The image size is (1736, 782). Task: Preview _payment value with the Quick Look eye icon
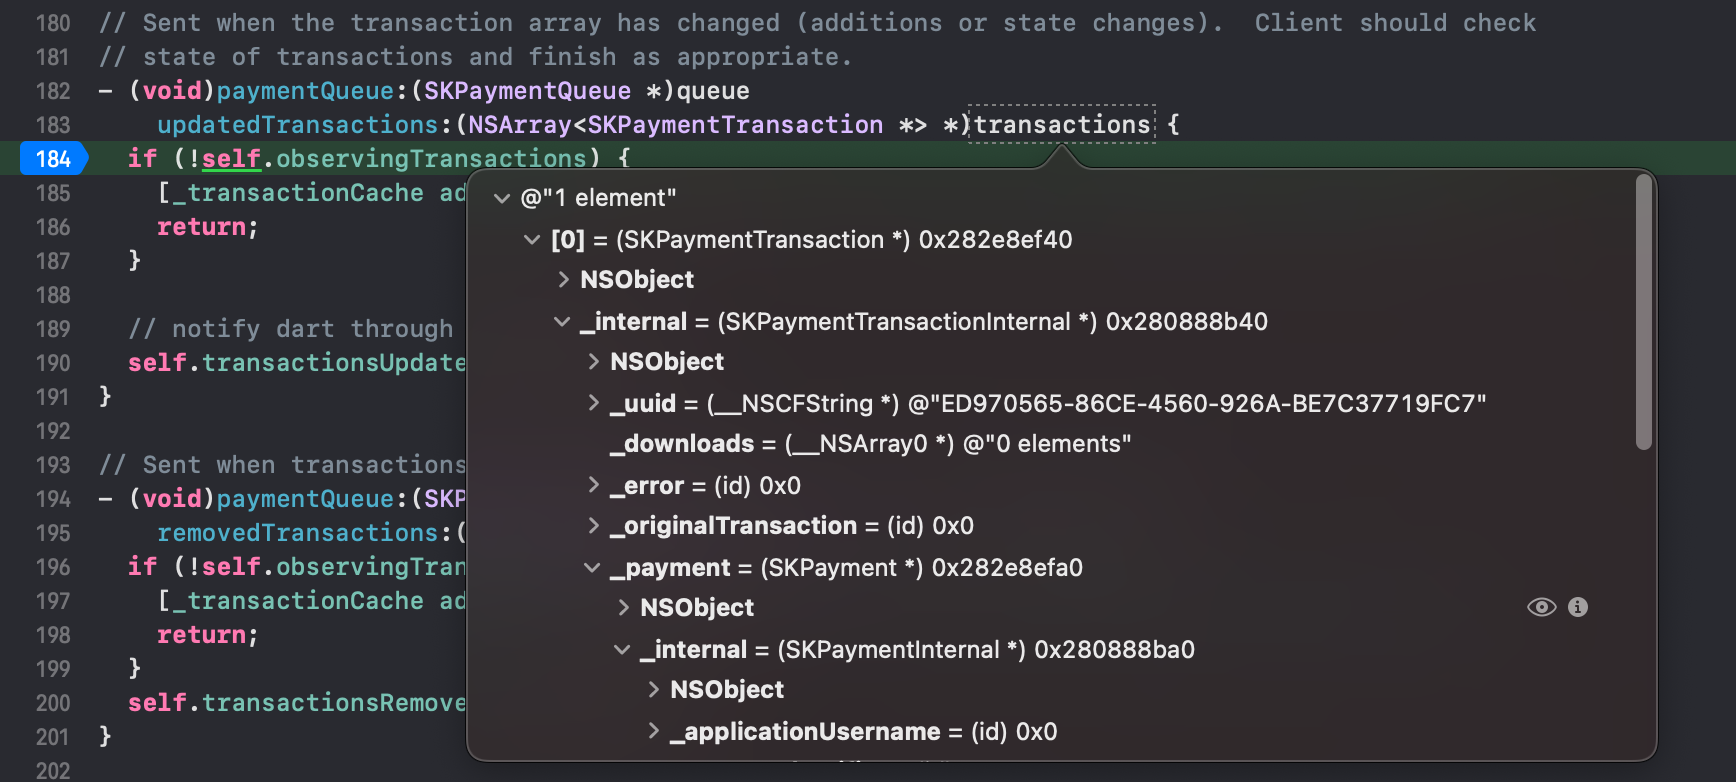pyautogui.click(x=1540, y=606)
